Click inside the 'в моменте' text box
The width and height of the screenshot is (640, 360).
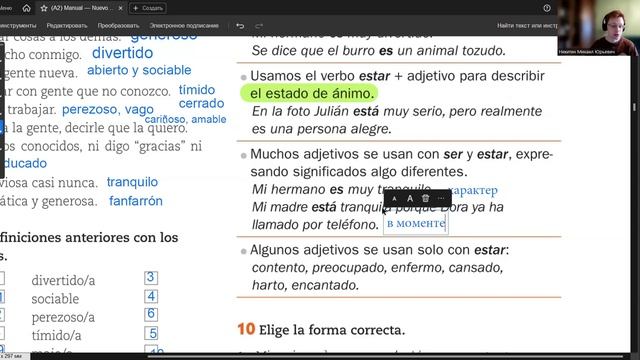coord(416,224)
